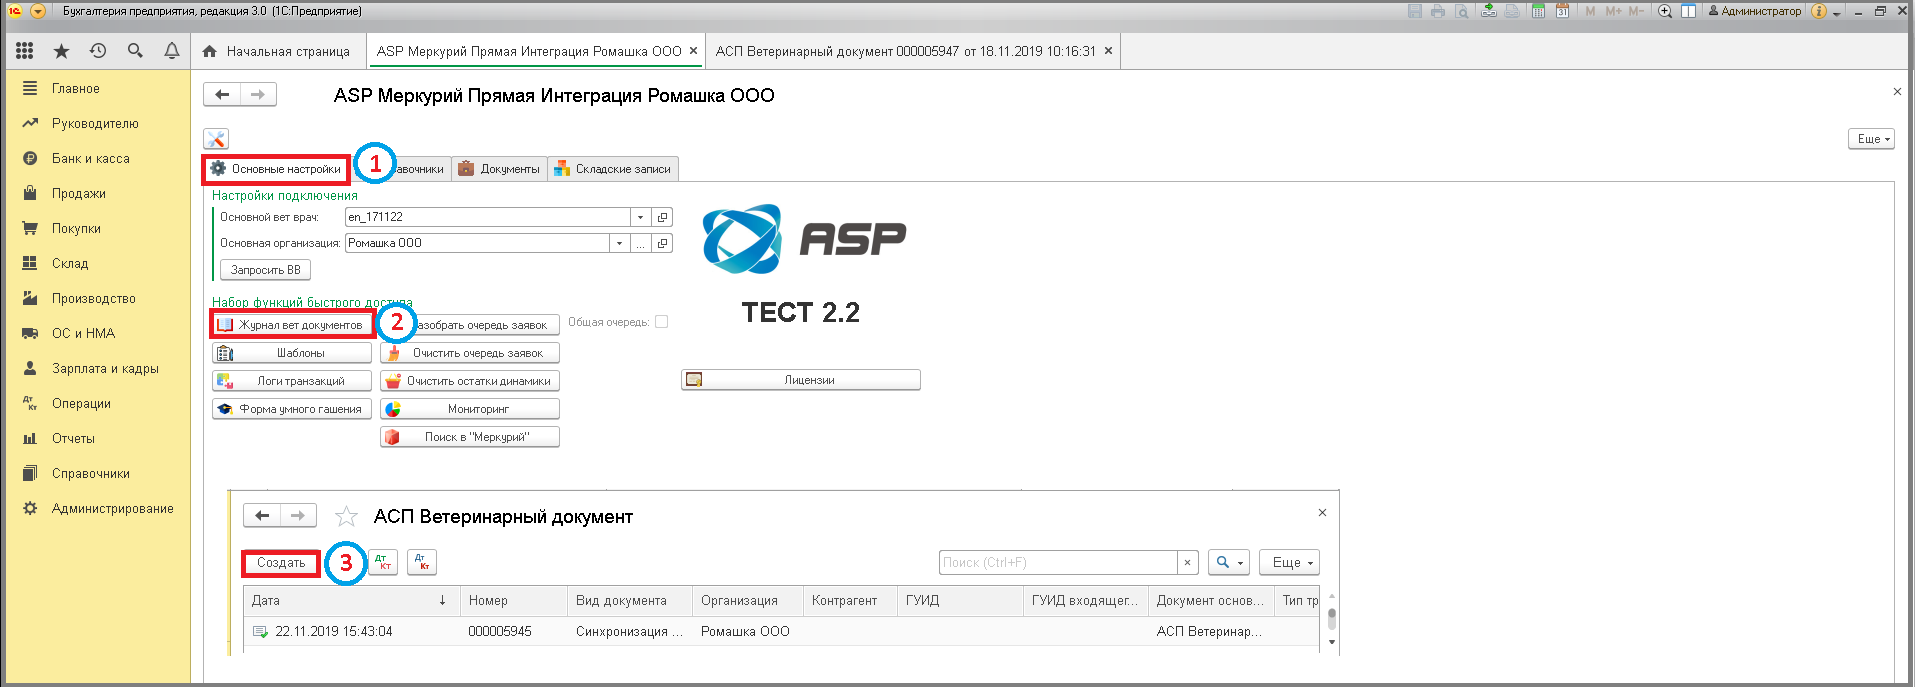Click the zoom magnifier with plus sign
The height and width of the screenshot is (687, 1915).
[x=1665, y=11]
